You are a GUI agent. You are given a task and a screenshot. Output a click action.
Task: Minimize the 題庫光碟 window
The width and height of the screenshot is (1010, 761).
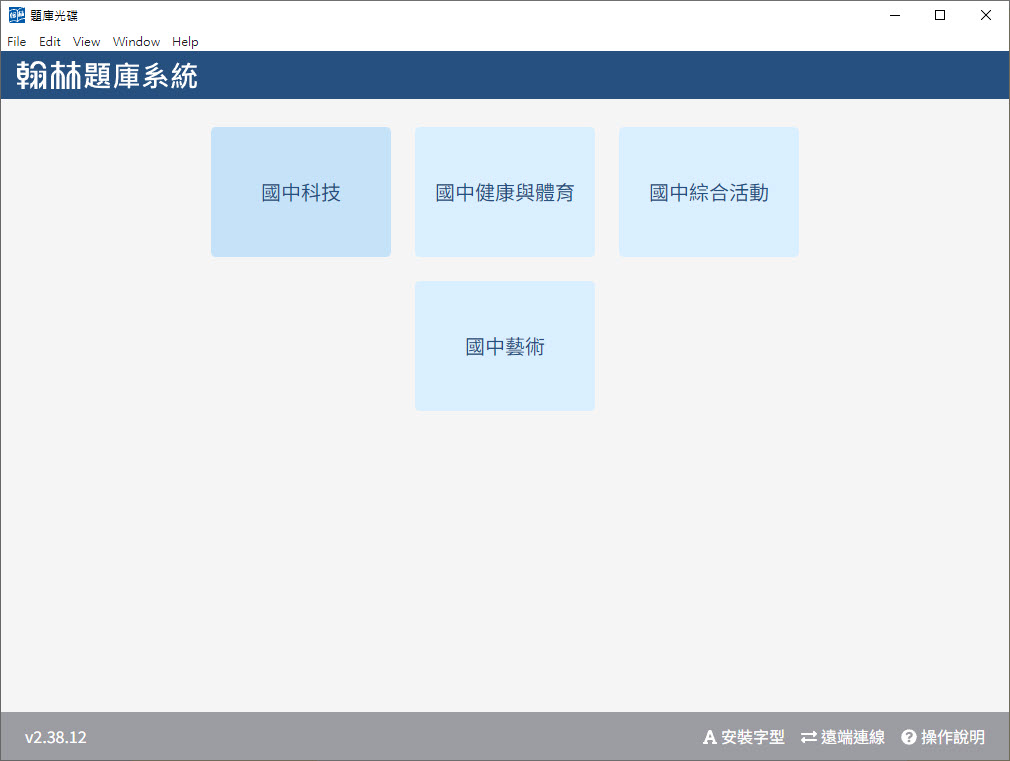click(895, 15)
